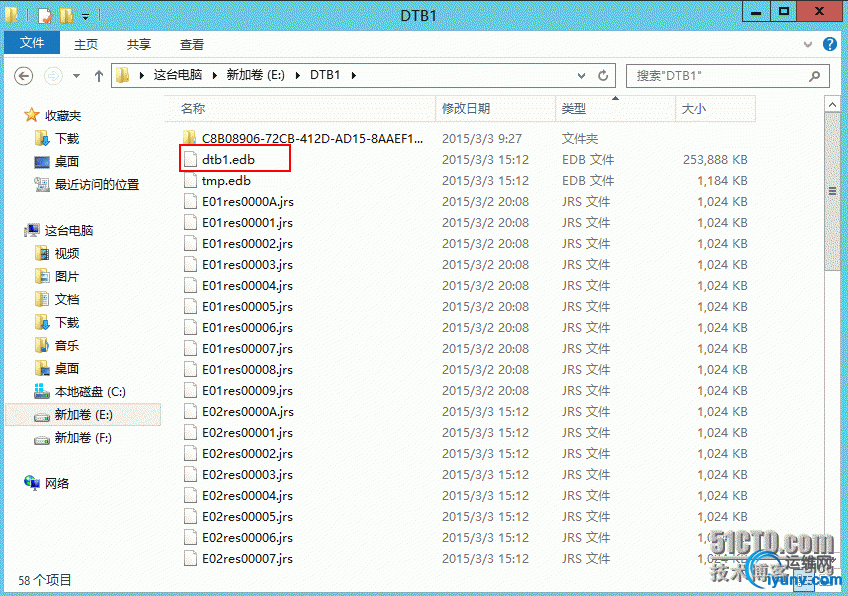Click the system menu folder icon in title bar

pyautogui.click(x=11, y=15)
